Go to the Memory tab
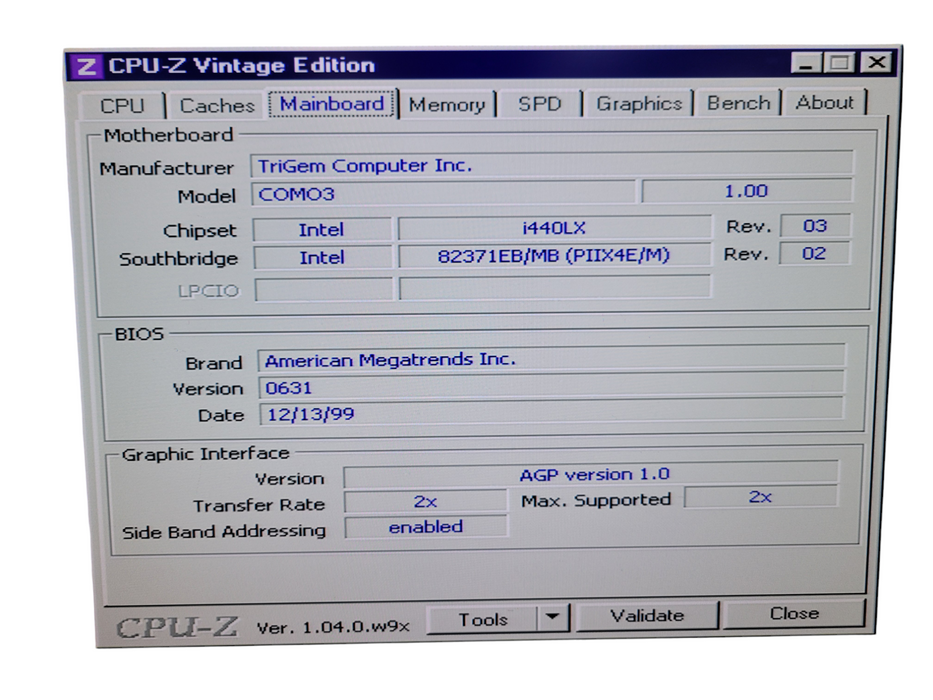Screen dimensions: 933x700 pyautogui.click(x=447, y=105)
